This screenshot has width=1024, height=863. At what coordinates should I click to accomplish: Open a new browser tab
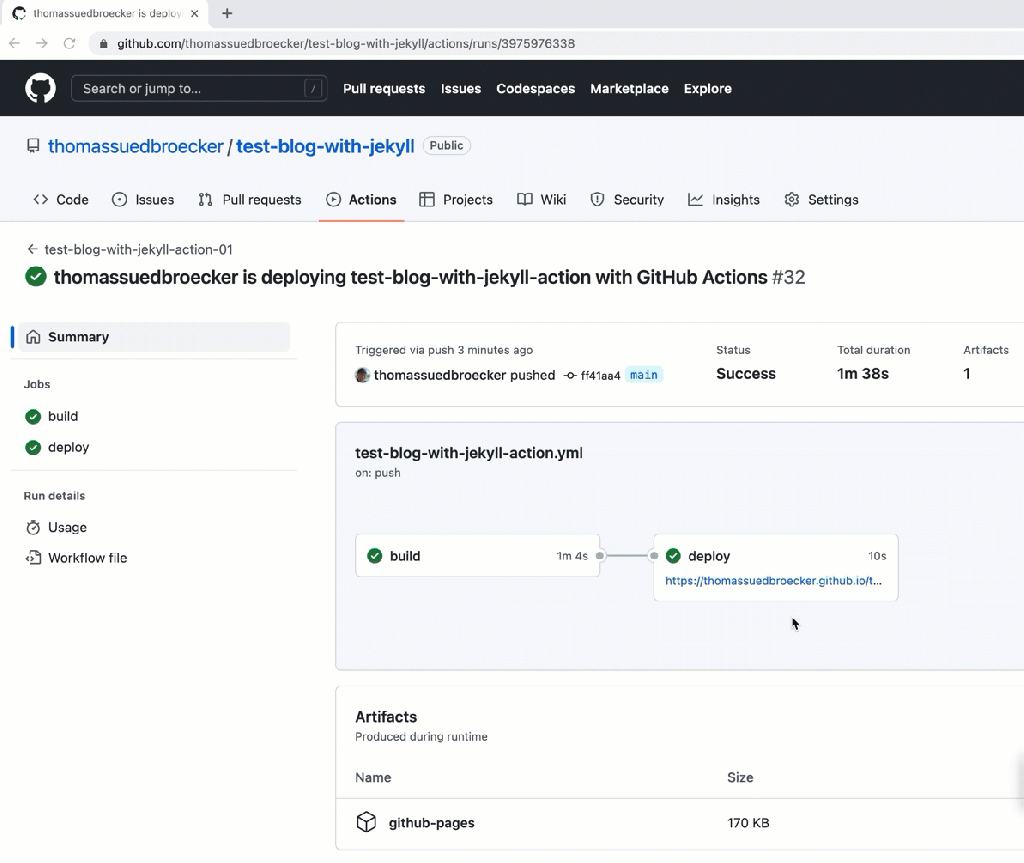pos(227,13)
